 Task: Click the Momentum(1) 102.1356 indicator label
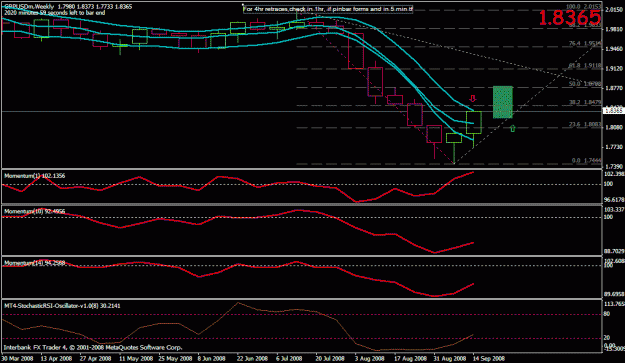(35, 176)
